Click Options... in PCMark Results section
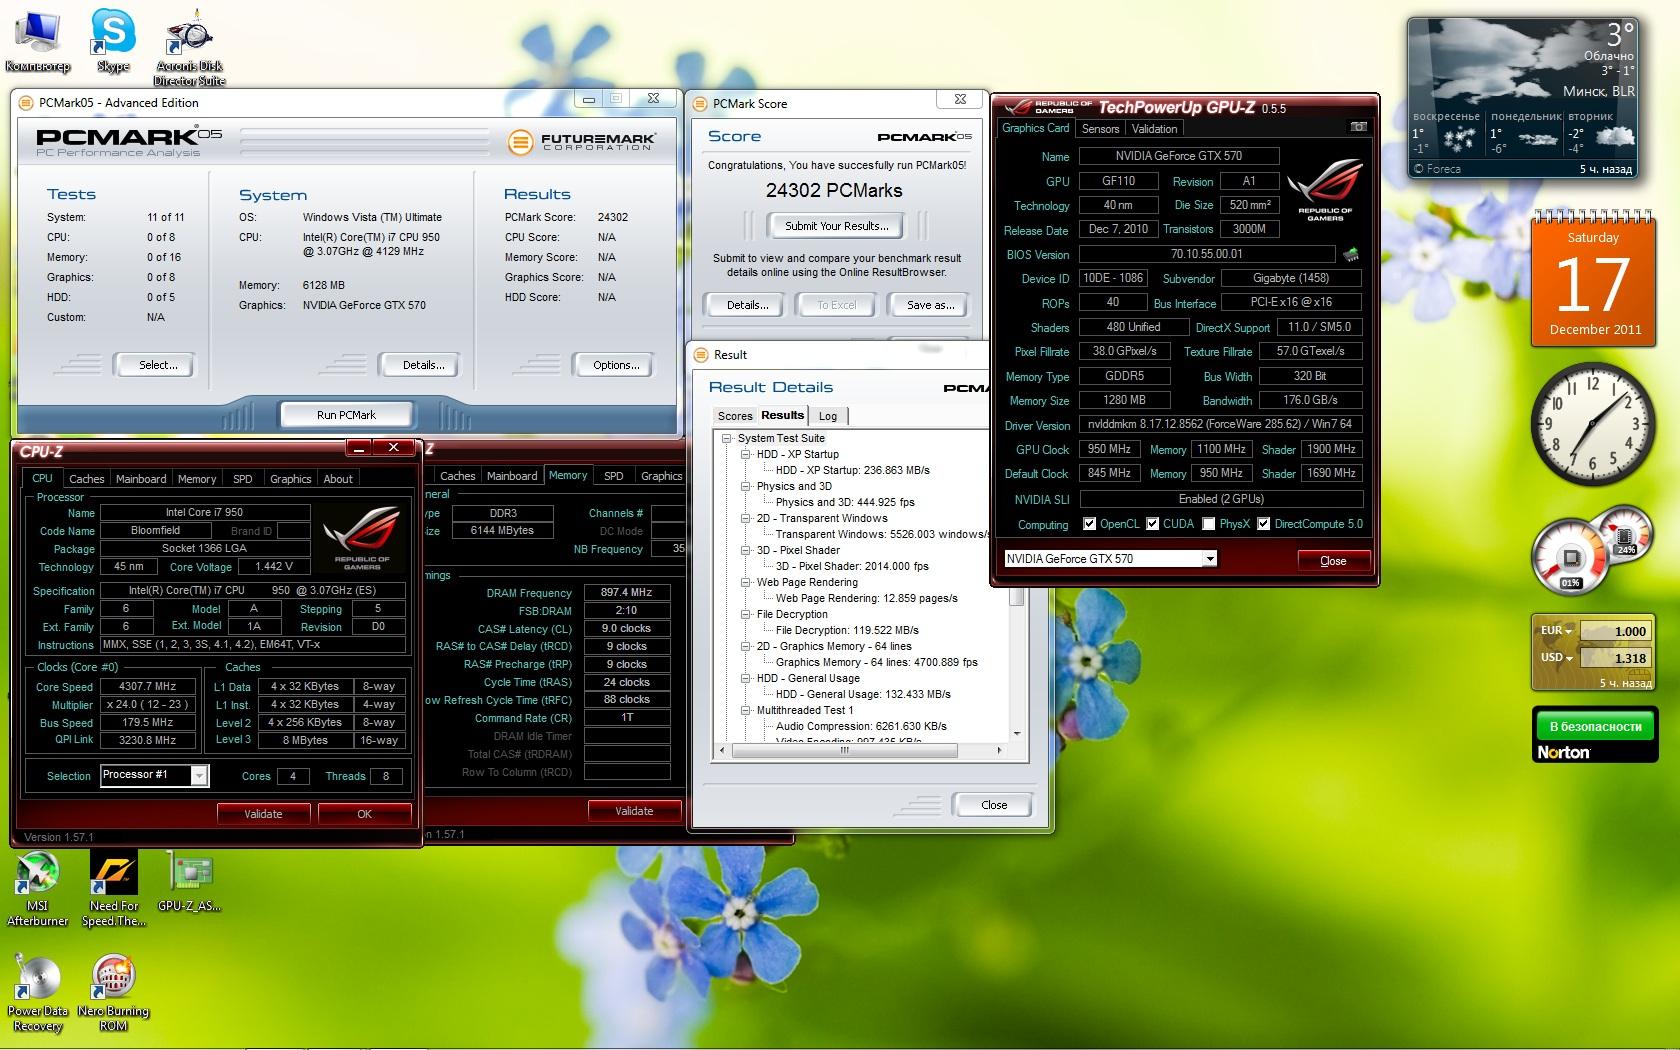The height and width of the screenshot is (1050, 1680). tap(616, 365)
